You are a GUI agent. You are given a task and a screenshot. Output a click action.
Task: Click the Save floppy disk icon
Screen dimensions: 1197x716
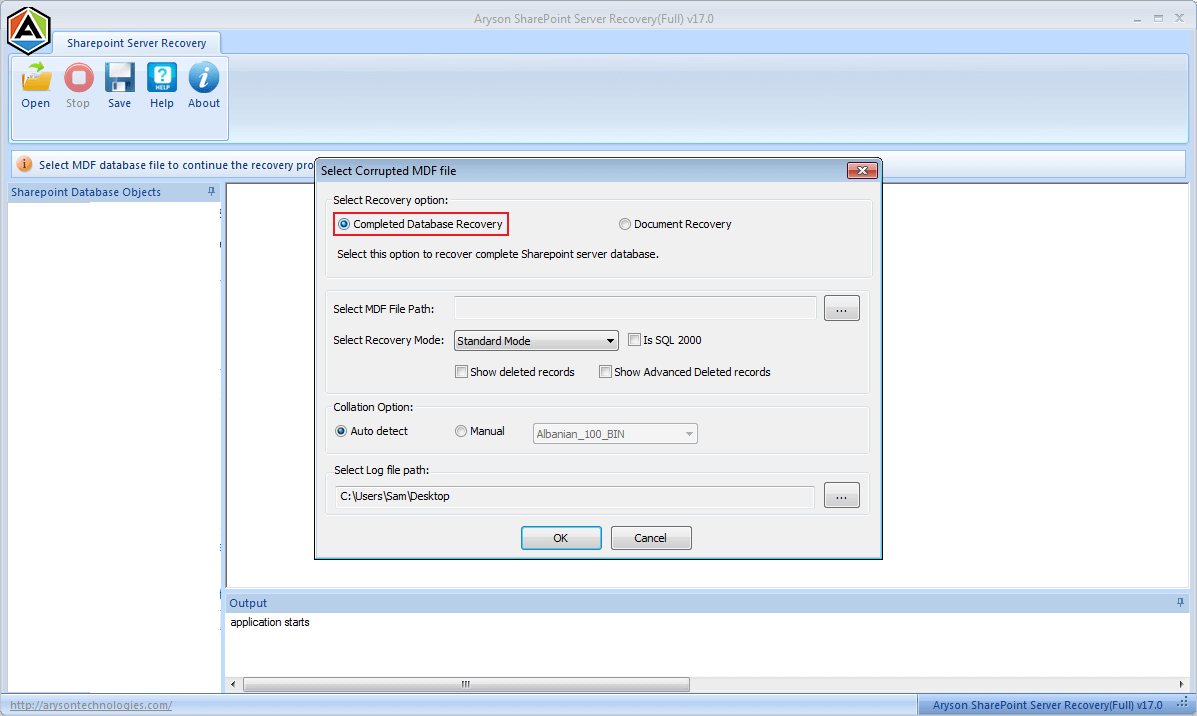(x=120, y=78)
